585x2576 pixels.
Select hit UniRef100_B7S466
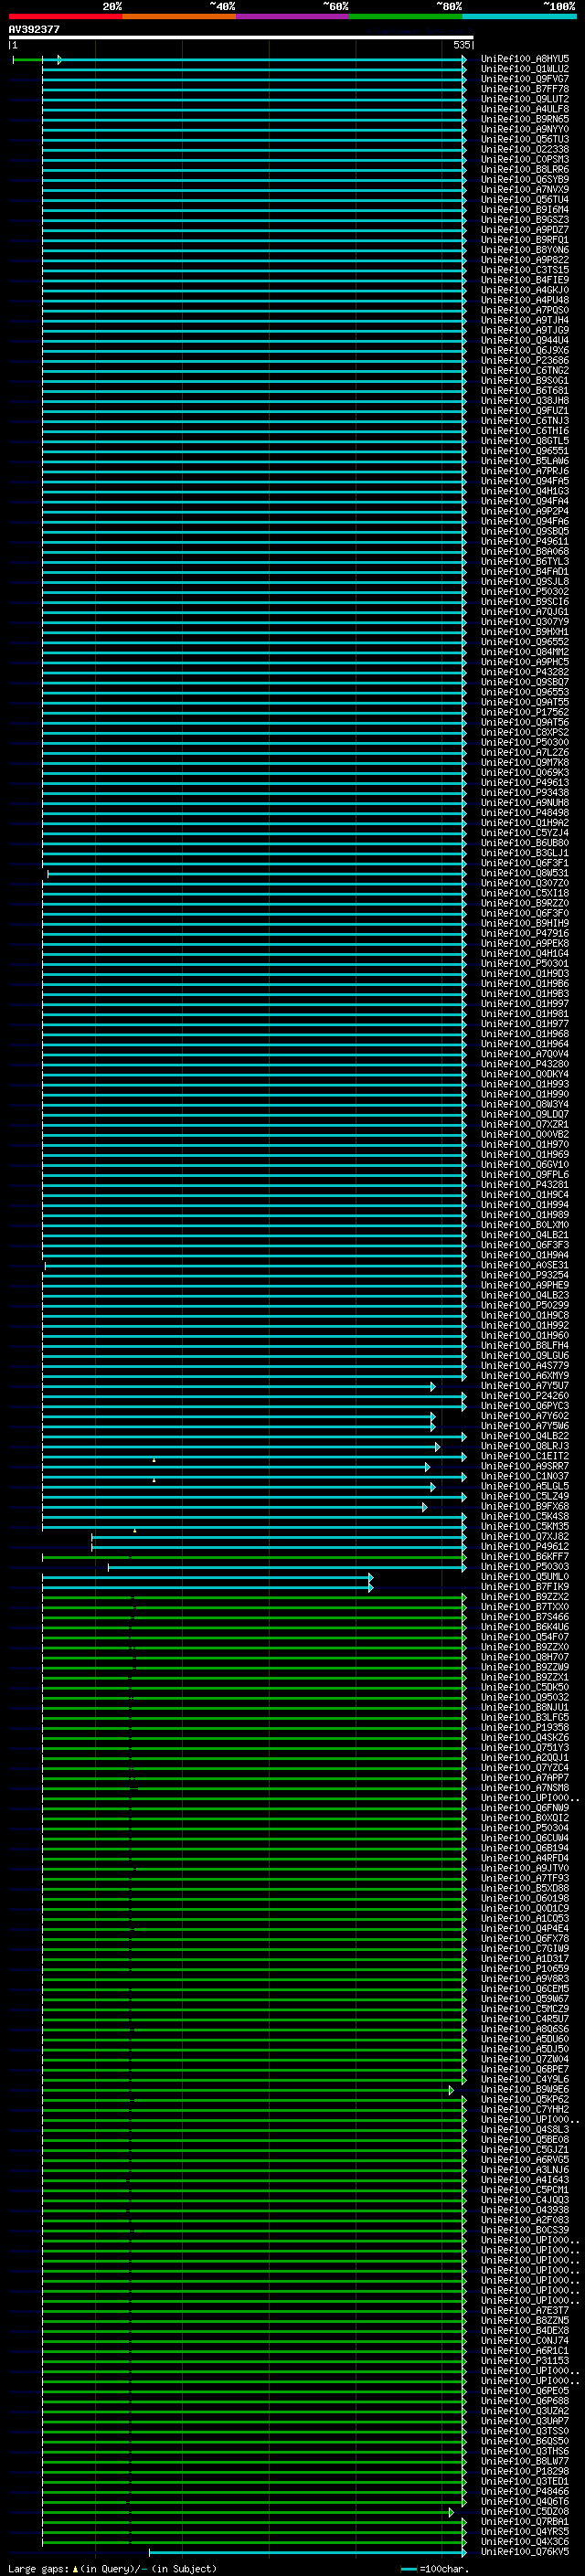(x=525, y=1616)
